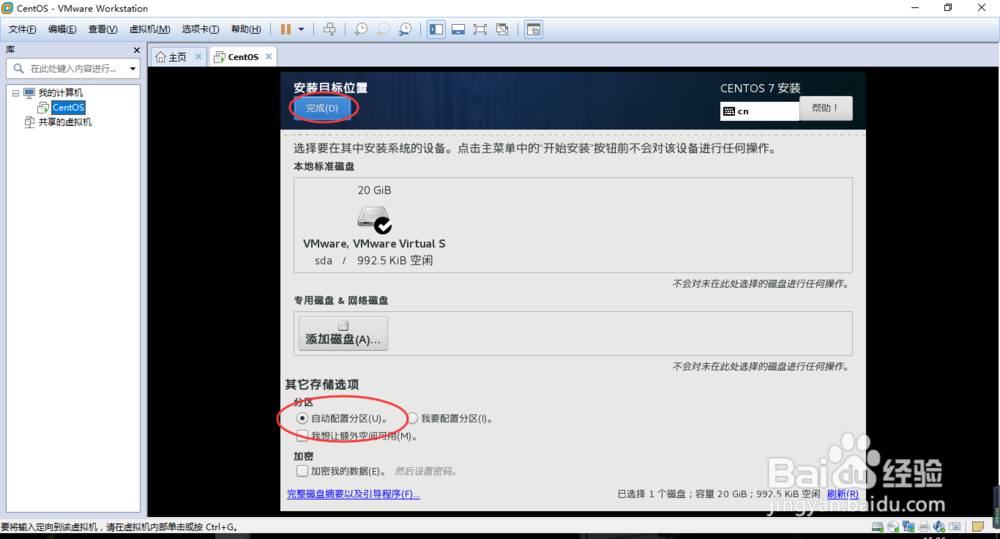Select the 我要配置分区(I) radio button
1000x539 pixels.
point(413,418)
